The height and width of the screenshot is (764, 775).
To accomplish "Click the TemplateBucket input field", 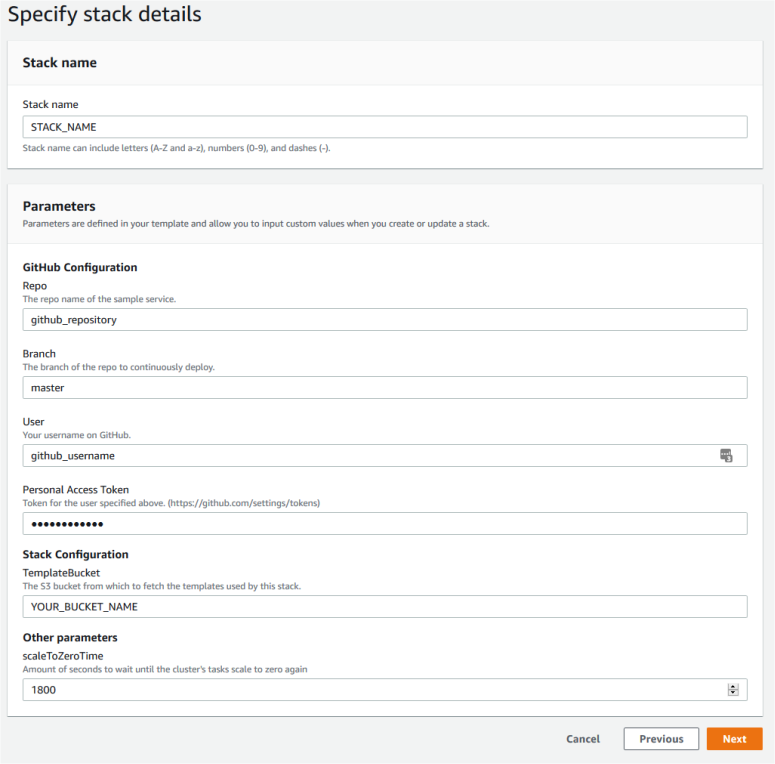I will click(384, 606).
